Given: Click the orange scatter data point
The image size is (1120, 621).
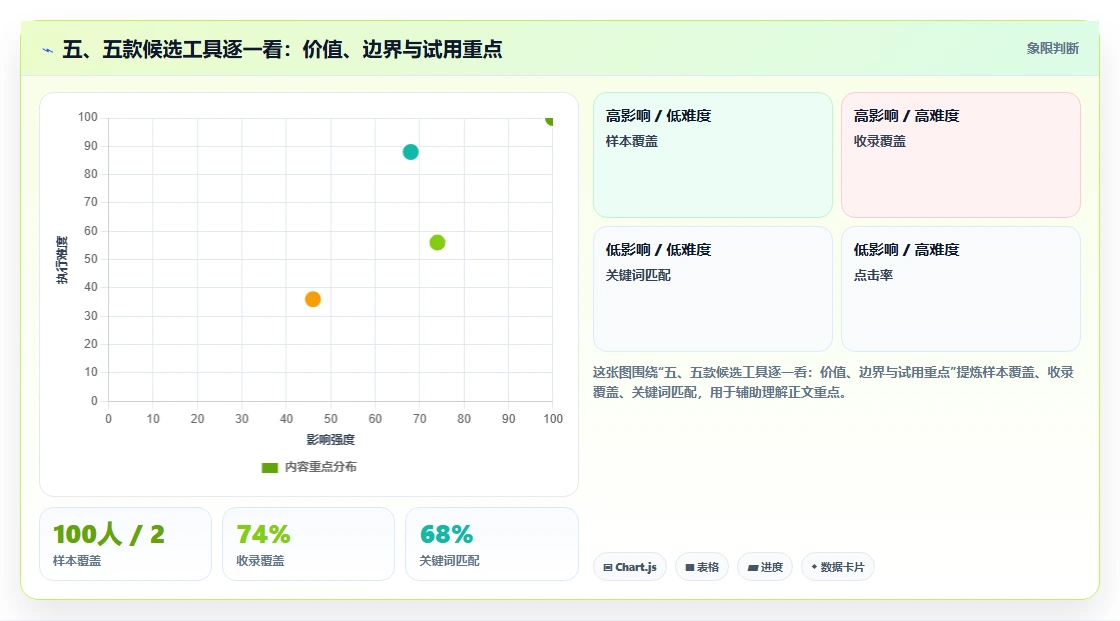Looking at the screenshot, I should (313, 299).
